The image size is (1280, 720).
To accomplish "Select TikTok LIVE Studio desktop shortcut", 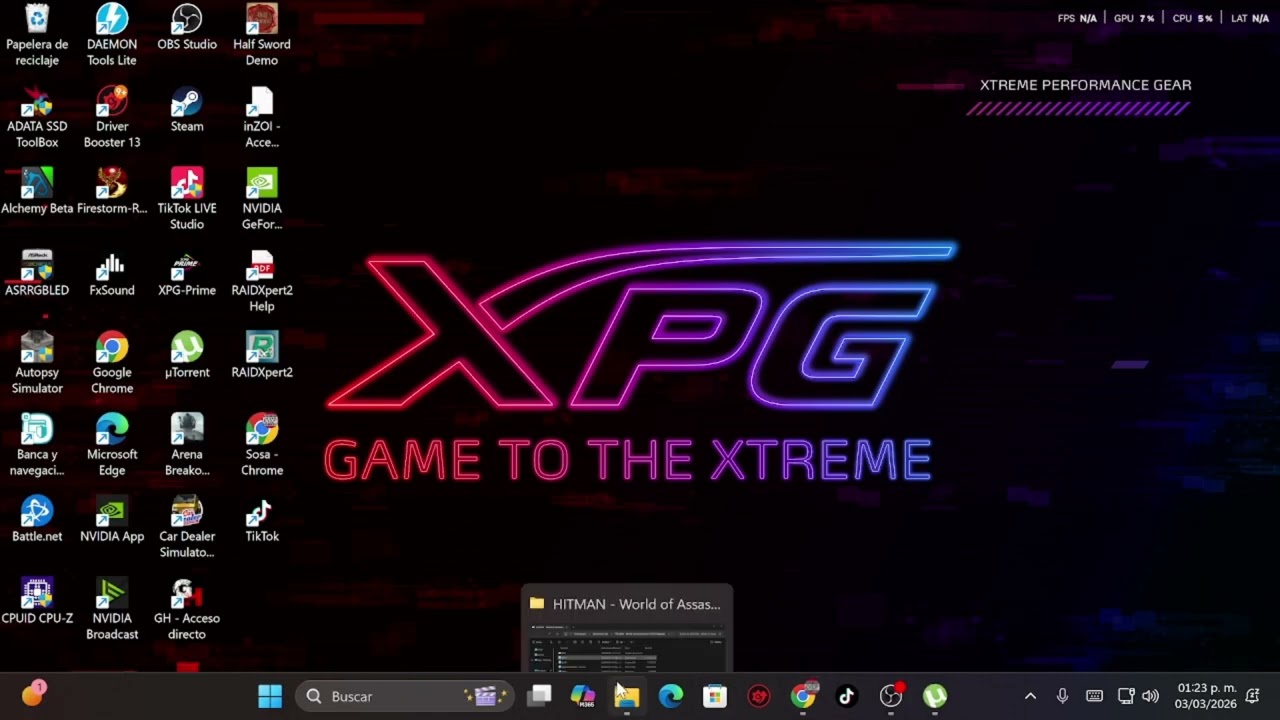I will [187, 199].
